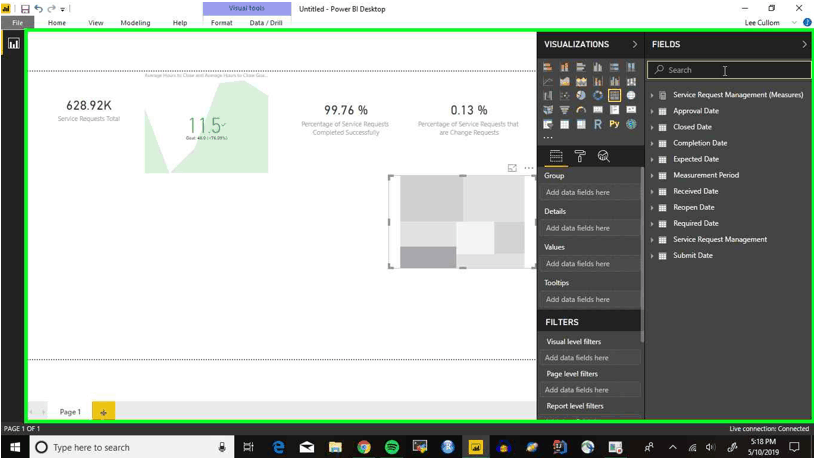
Task: Click the Undo arrow
Action: point(39,9)
